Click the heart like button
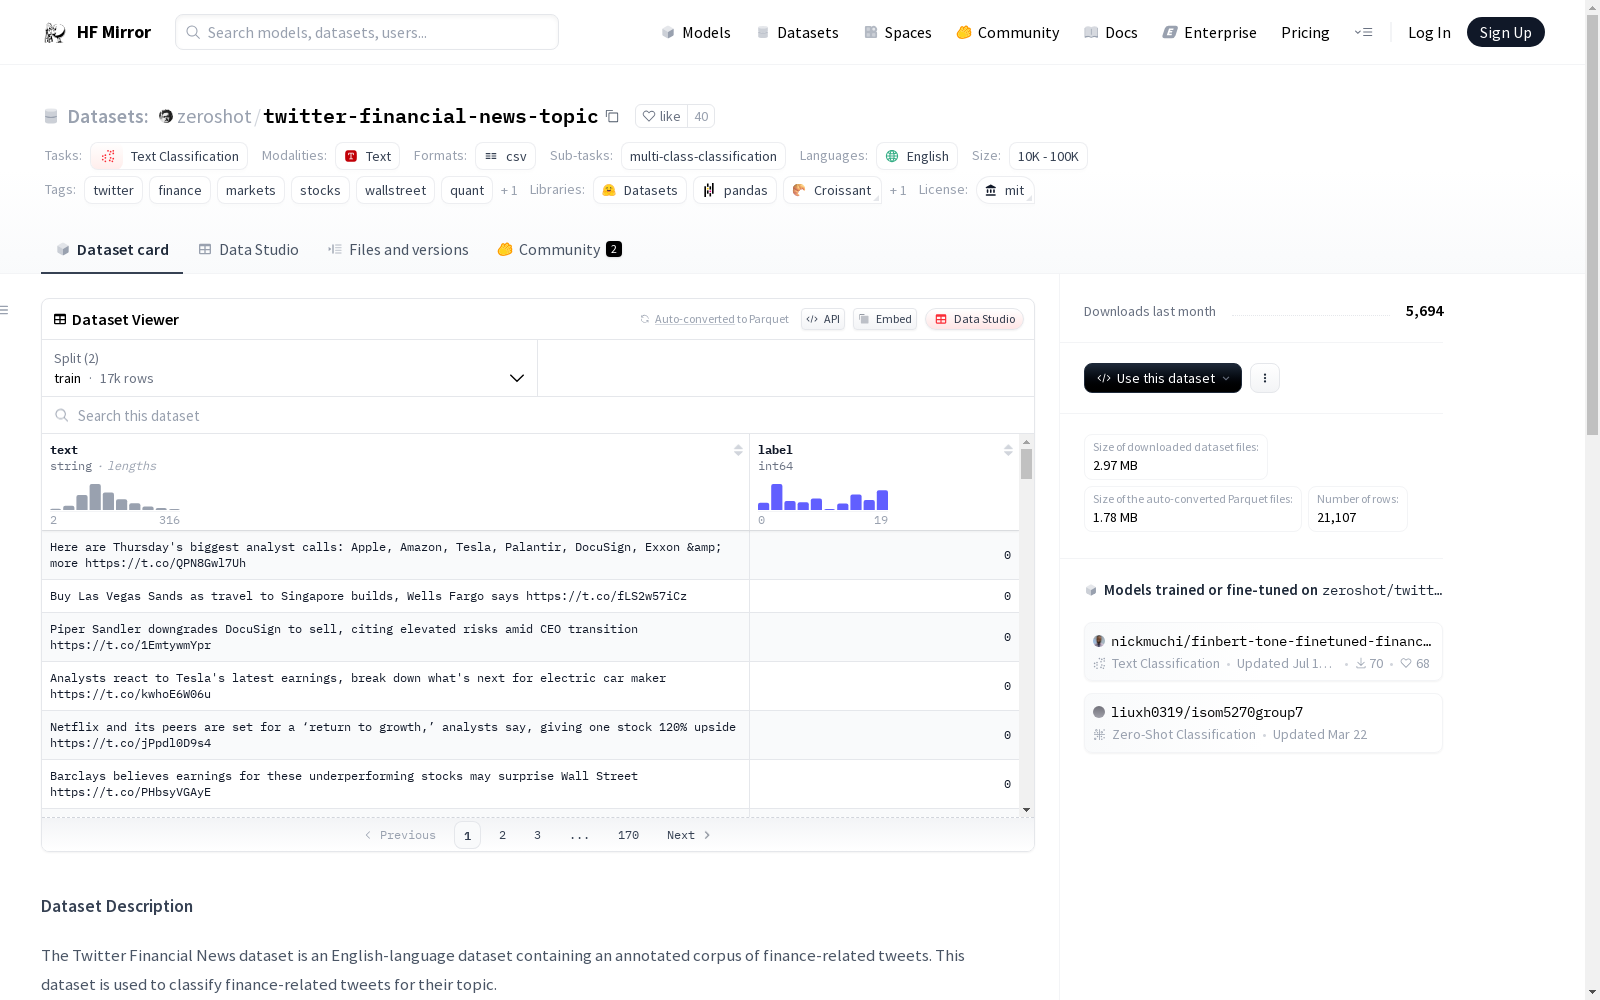1600x1000 pixels. [x=661, y=116]
